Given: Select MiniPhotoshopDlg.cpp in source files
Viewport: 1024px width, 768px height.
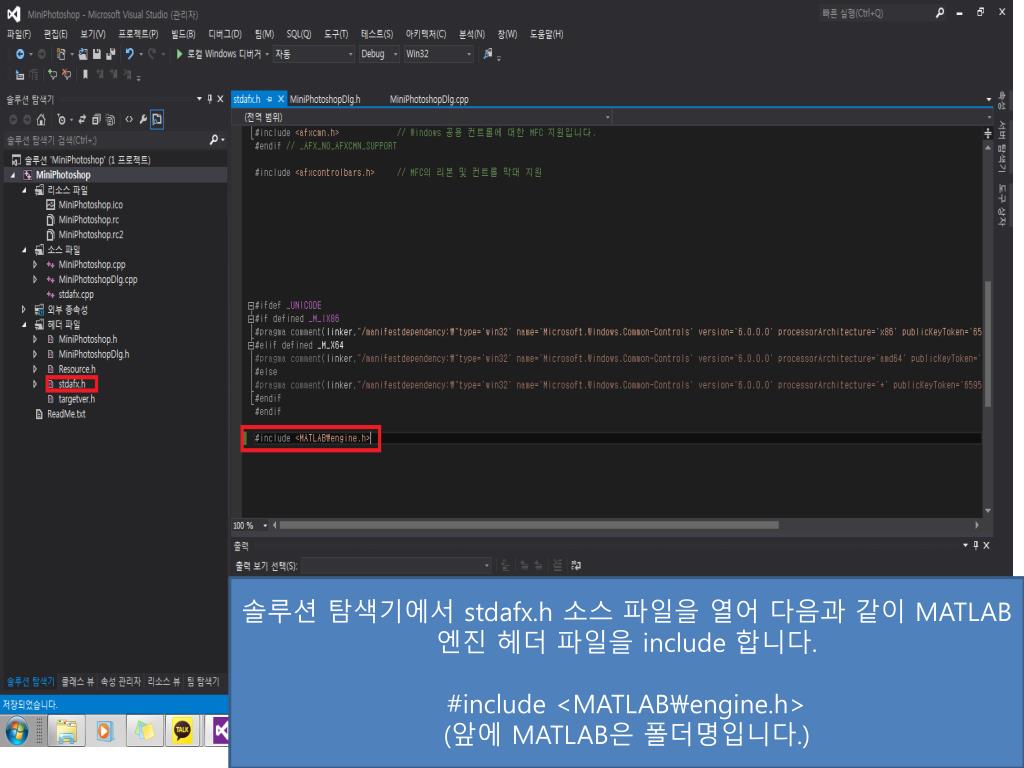Looking at the screenshot, I should [x=98, y=280].
